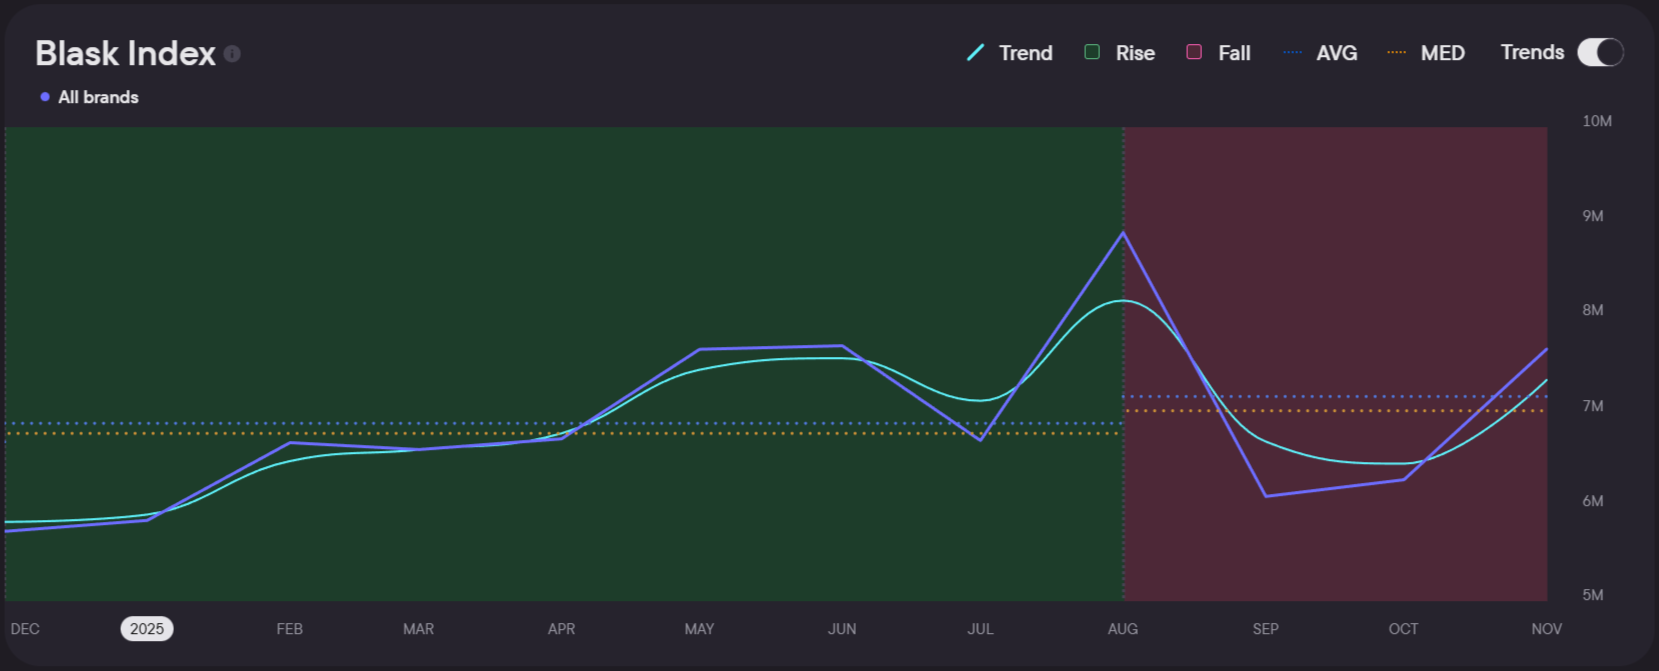Click the September low point on chart
Viewport: 1659px width, 671px height.
pyautogui.click(x=1266, y=496)
